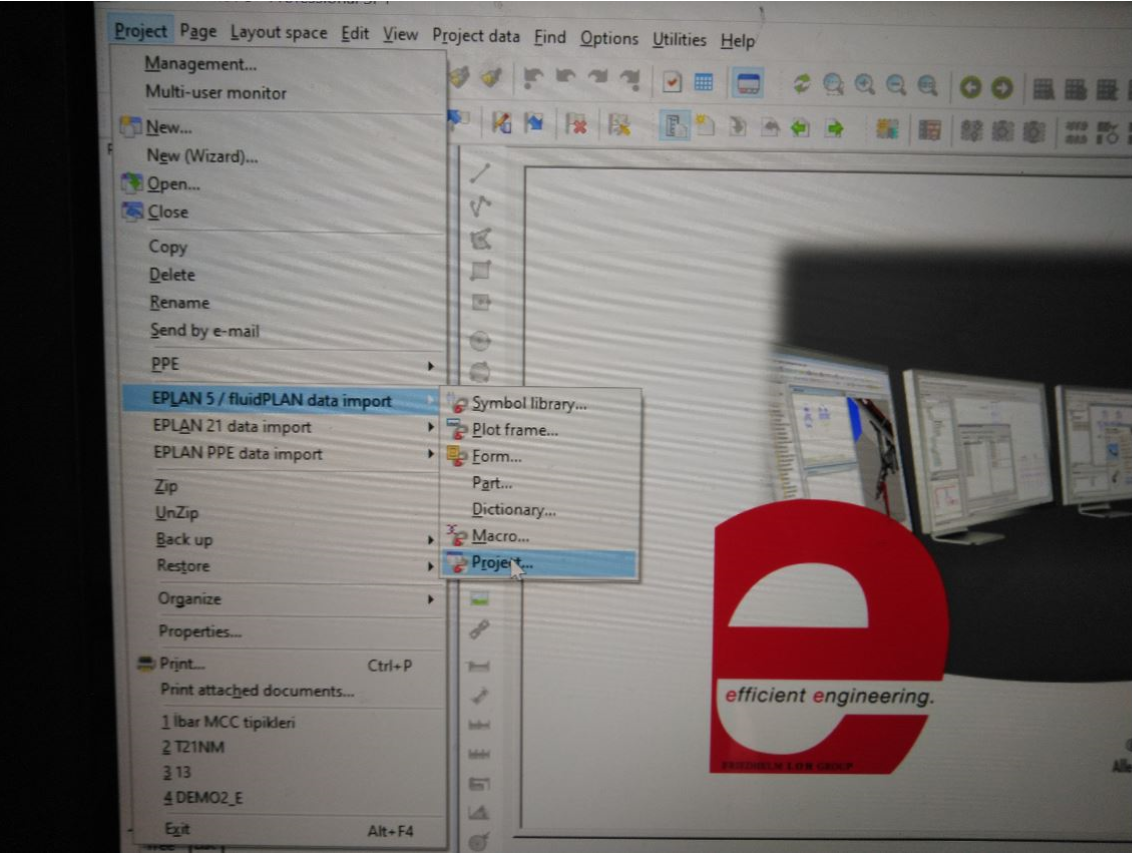
Task: Open the Page menu
Action: (x=199, y=32)
